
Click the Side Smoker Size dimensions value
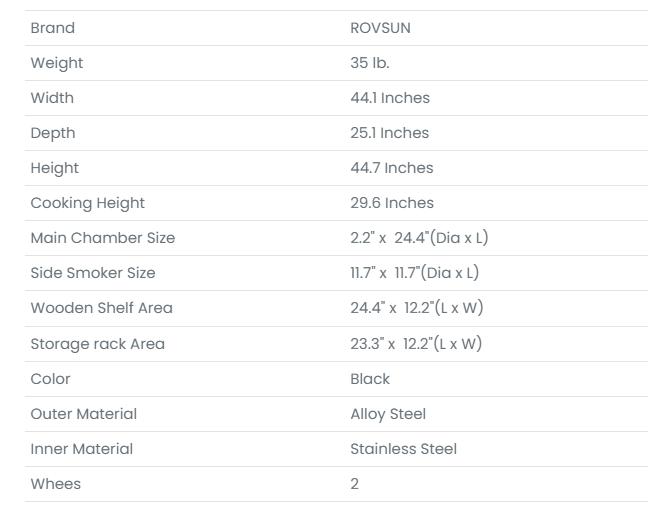click(x=414, y=273)
